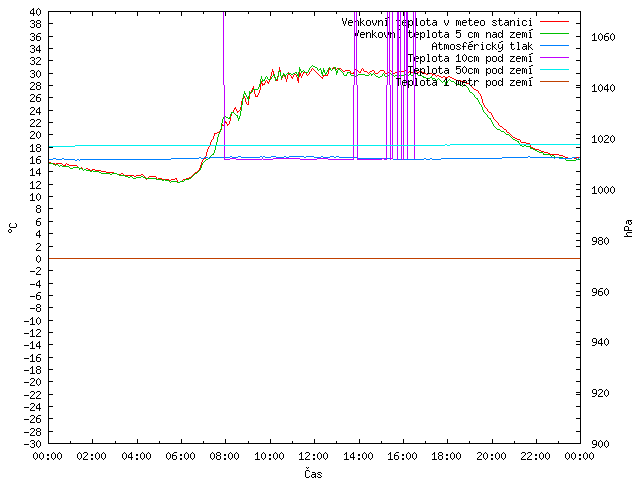
Task: Click right axis value '1000'
Action: (603, 190)
